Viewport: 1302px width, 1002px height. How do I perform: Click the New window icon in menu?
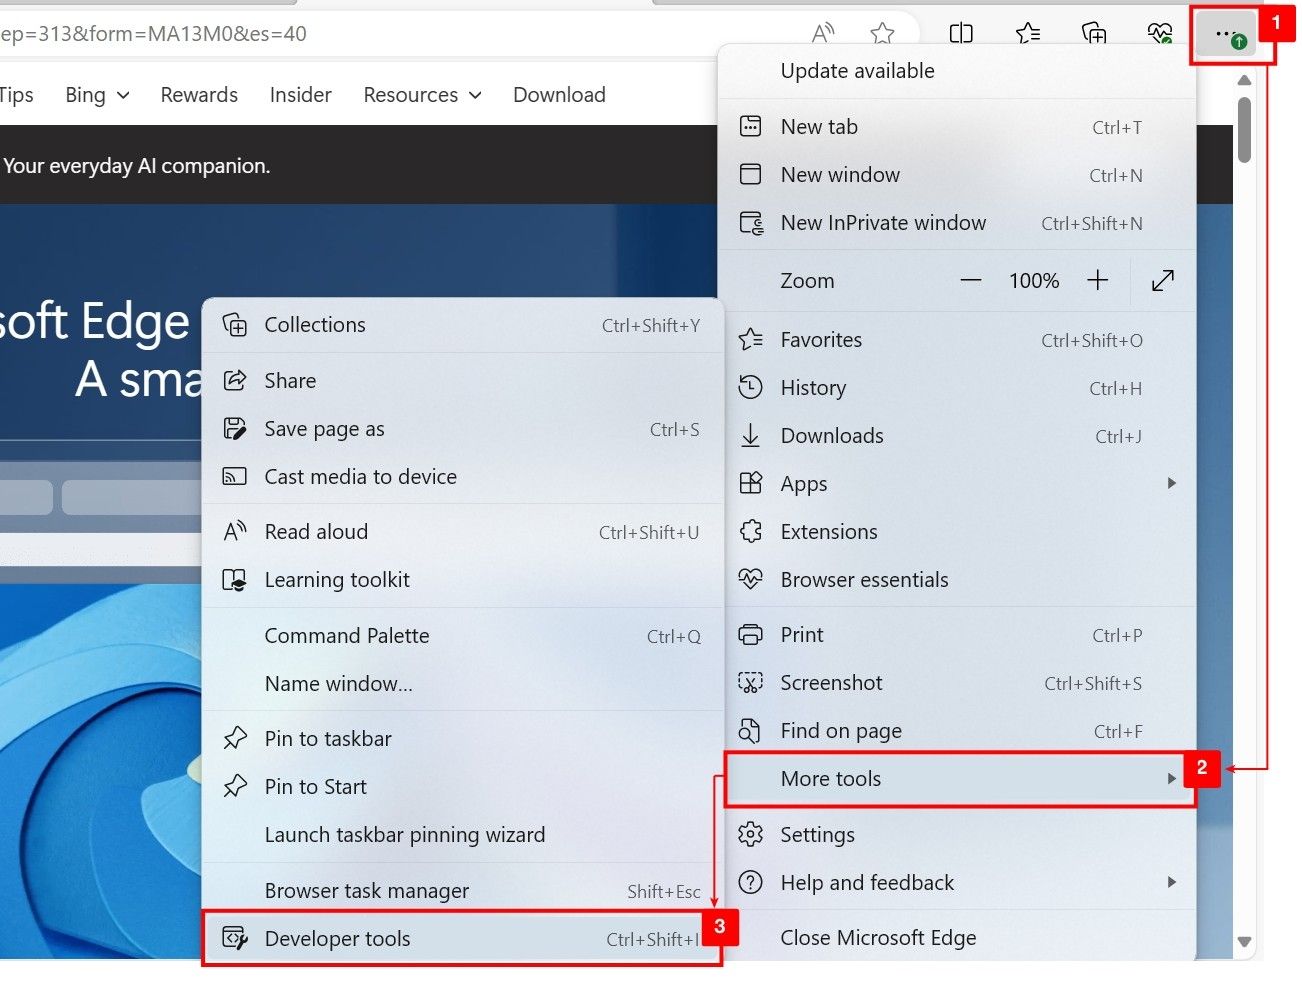(x=750, y=174)
